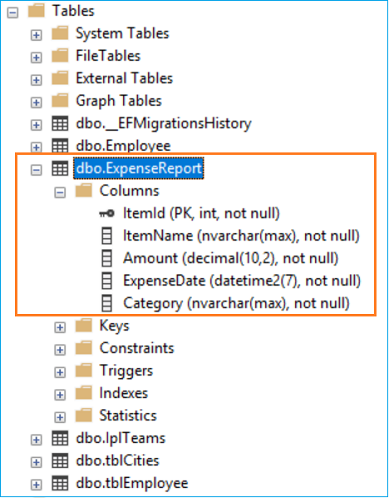Click the primary key icon beside ItemId

107,213
